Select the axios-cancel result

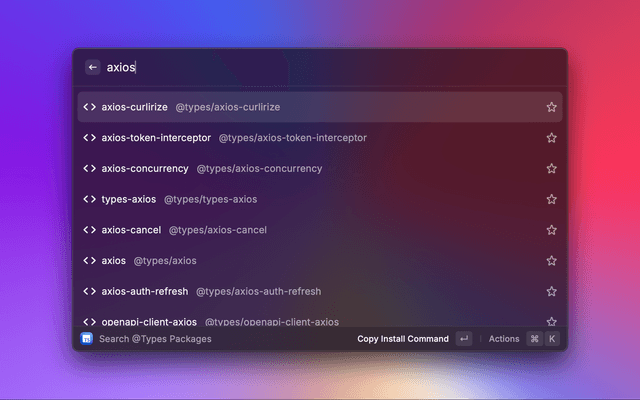click(320, 230)
